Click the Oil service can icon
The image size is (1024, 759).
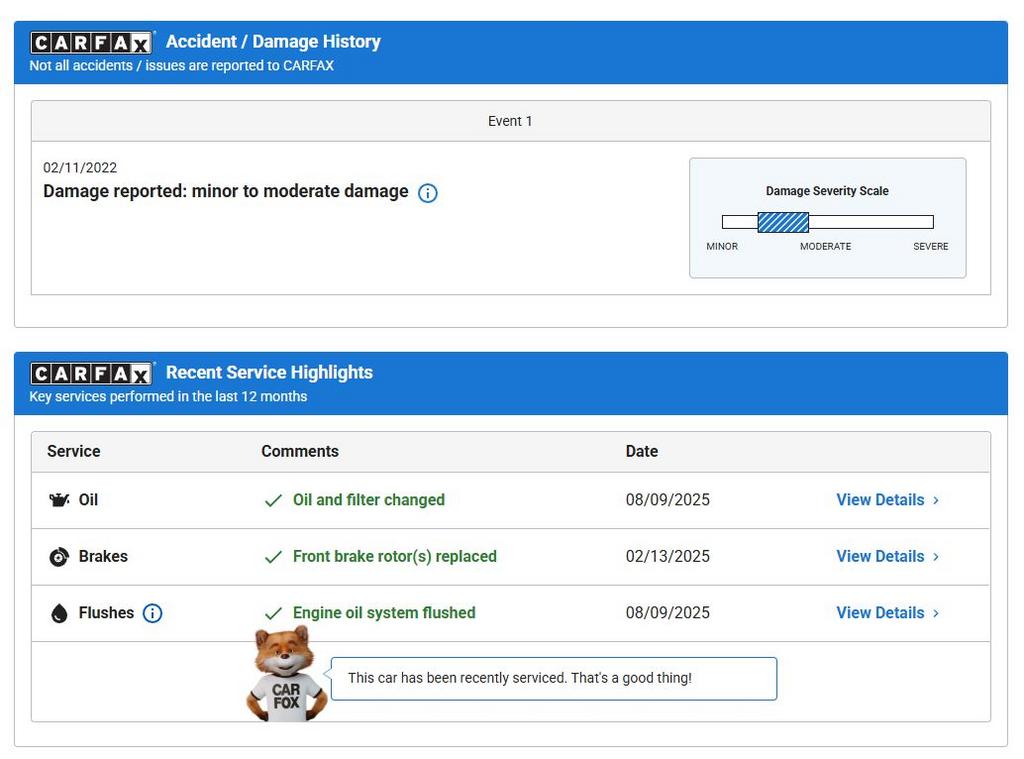(59, 500)
